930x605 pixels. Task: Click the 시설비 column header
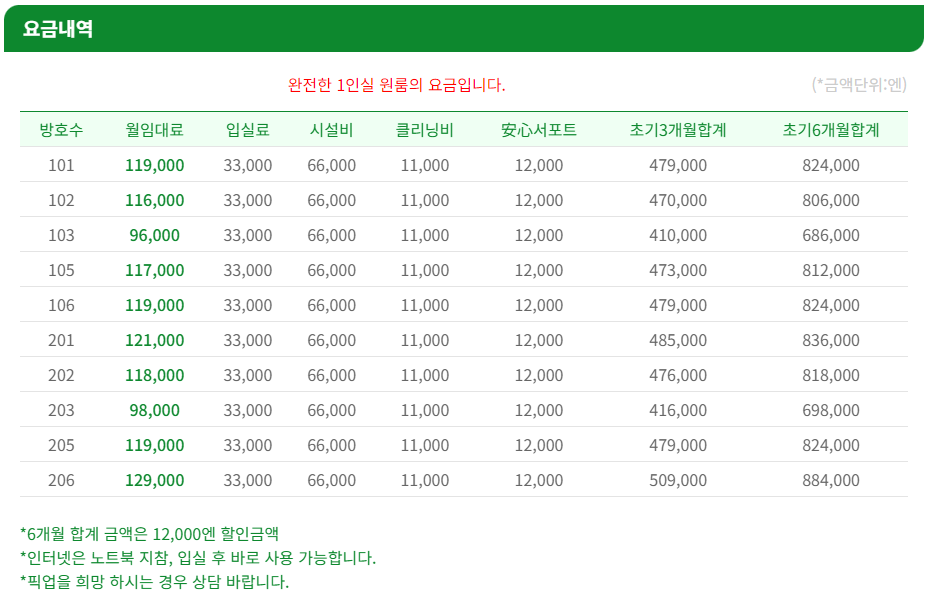pos(331,130)
